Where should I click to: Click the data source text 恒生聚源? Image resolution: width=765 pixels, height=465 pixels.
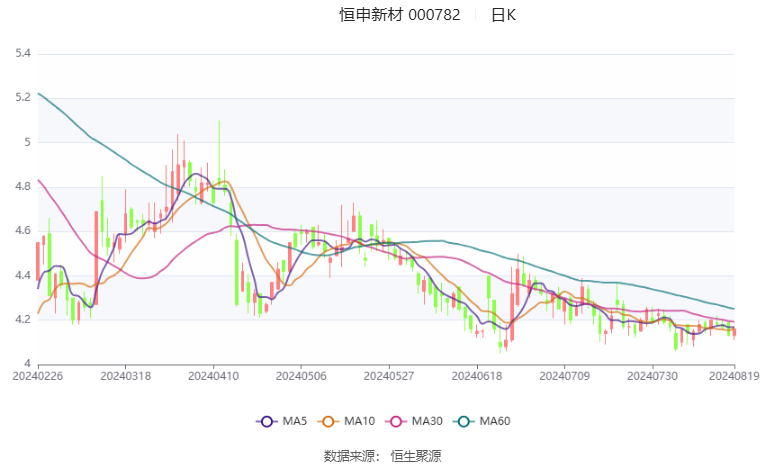[416, 456]
